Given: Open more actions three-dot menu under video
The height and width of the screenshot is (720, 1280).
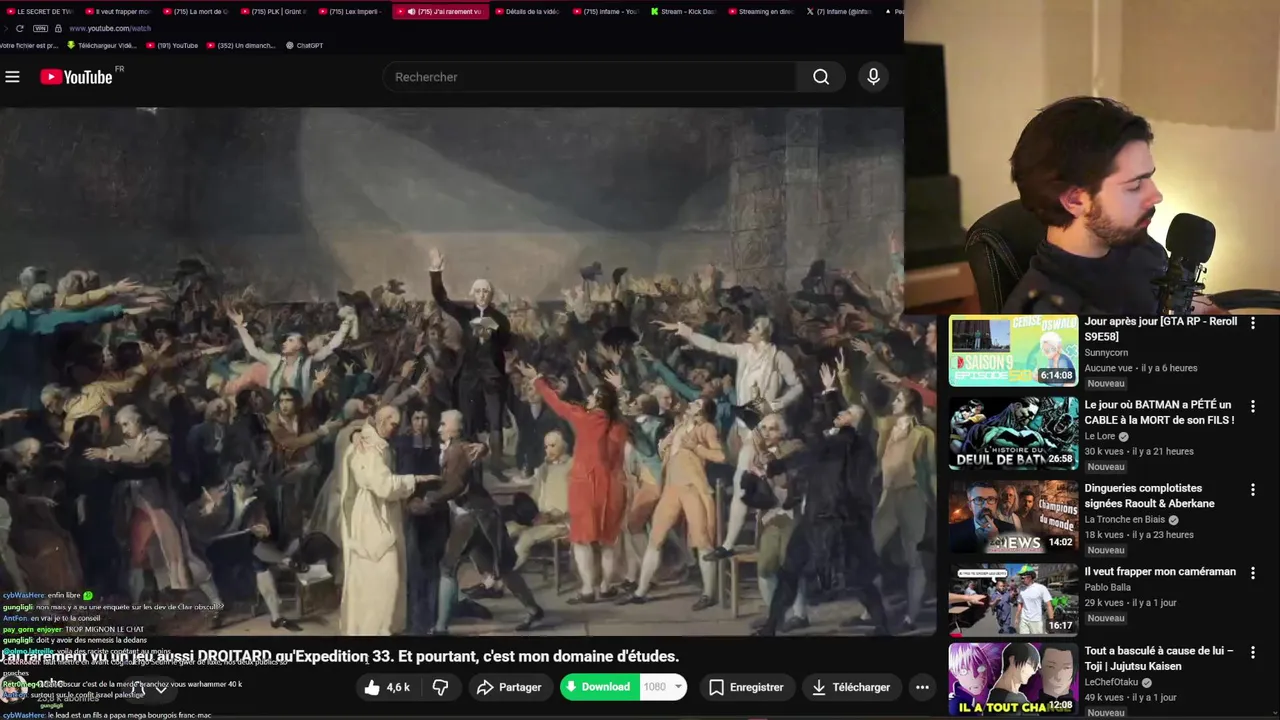Looking at the screenshot, I should [922, 687].
